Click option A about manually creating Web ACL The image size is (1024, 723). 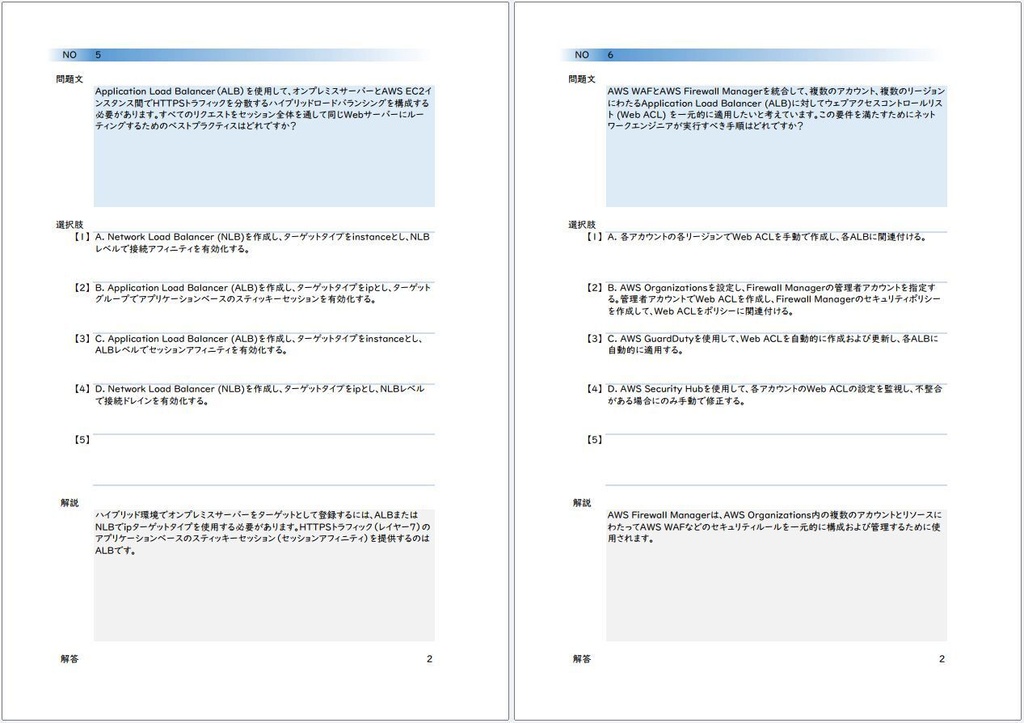[x=767, y=237]
